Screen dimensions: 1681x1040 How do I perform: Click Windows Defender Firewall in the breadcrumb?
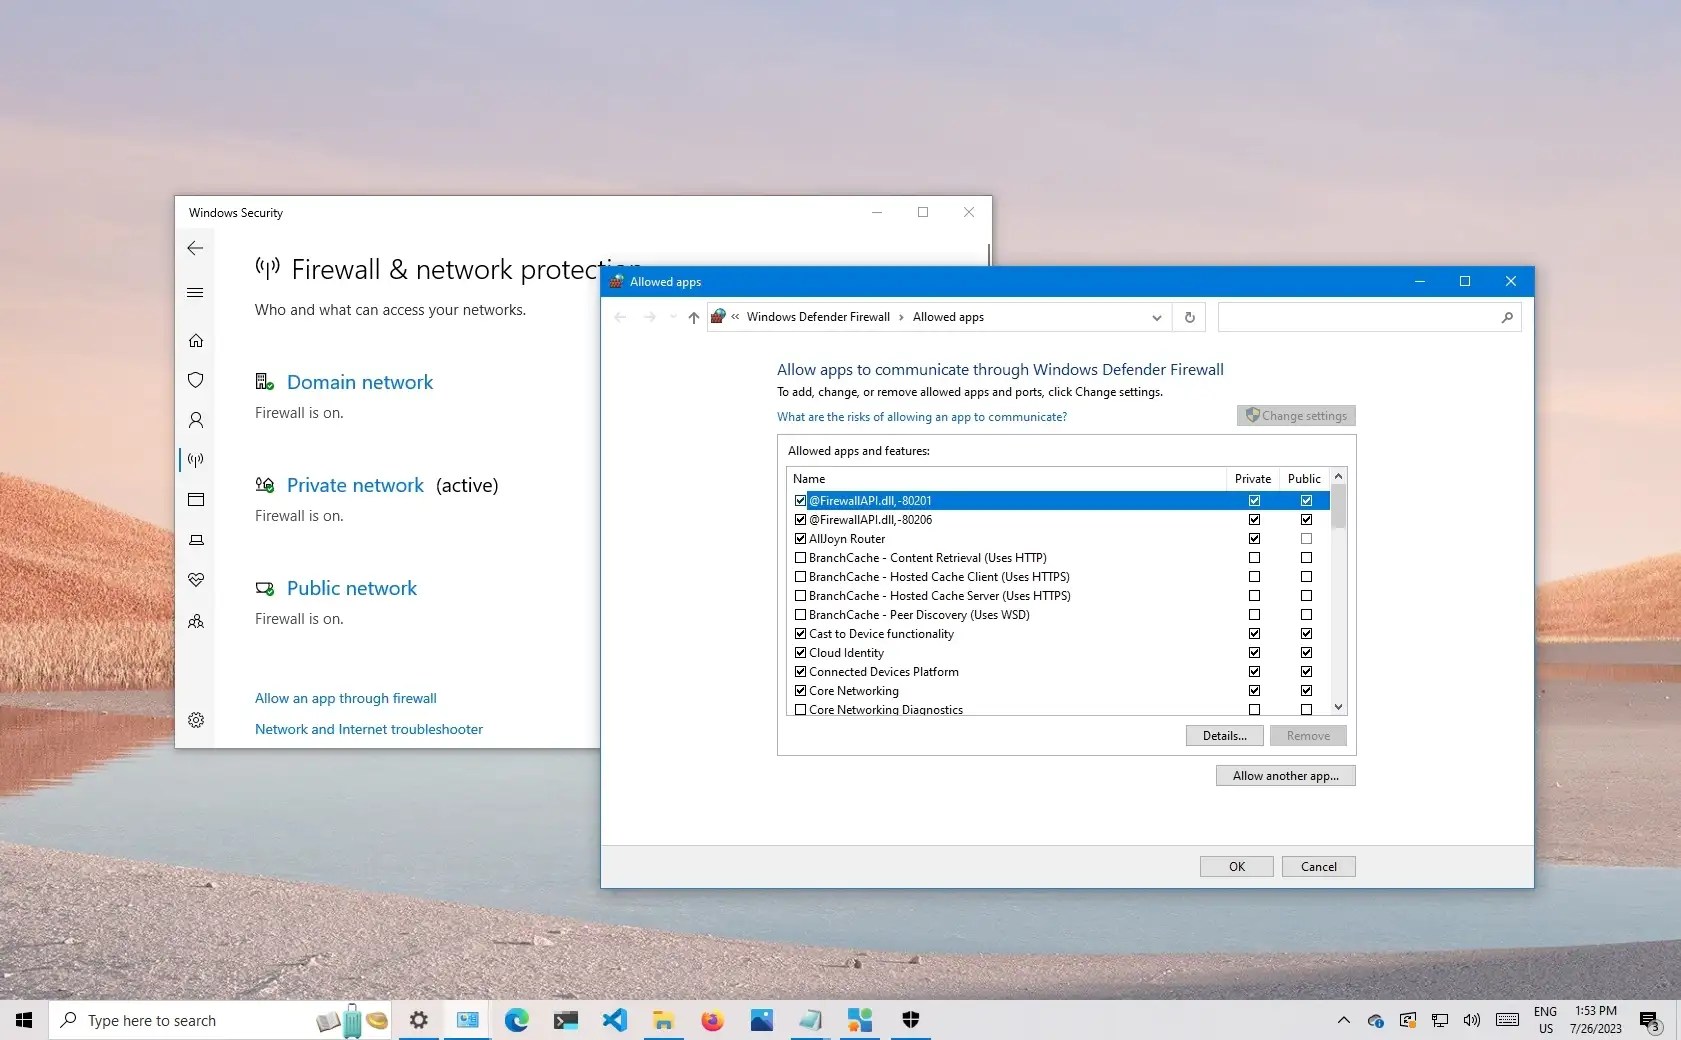[819, 317]
